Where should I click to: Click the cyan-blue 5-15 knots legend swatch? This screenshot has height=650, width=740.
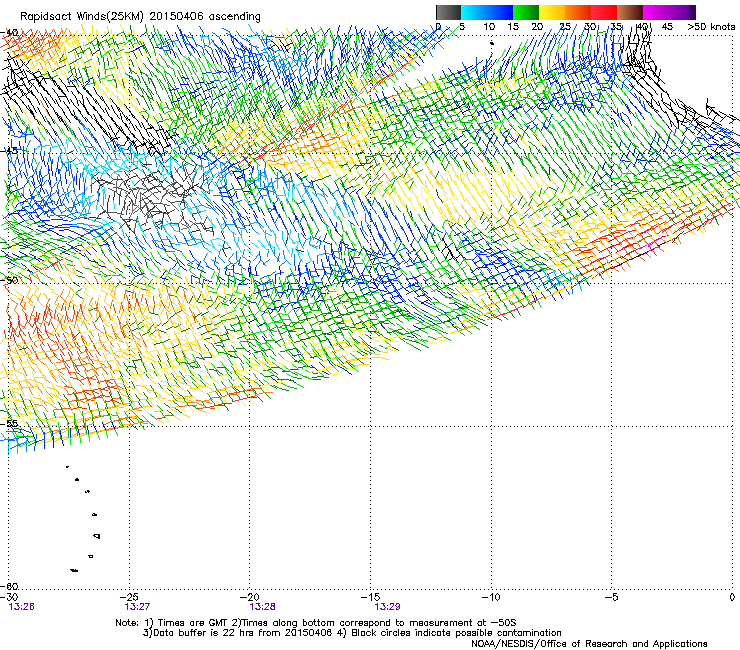point(487,12)
